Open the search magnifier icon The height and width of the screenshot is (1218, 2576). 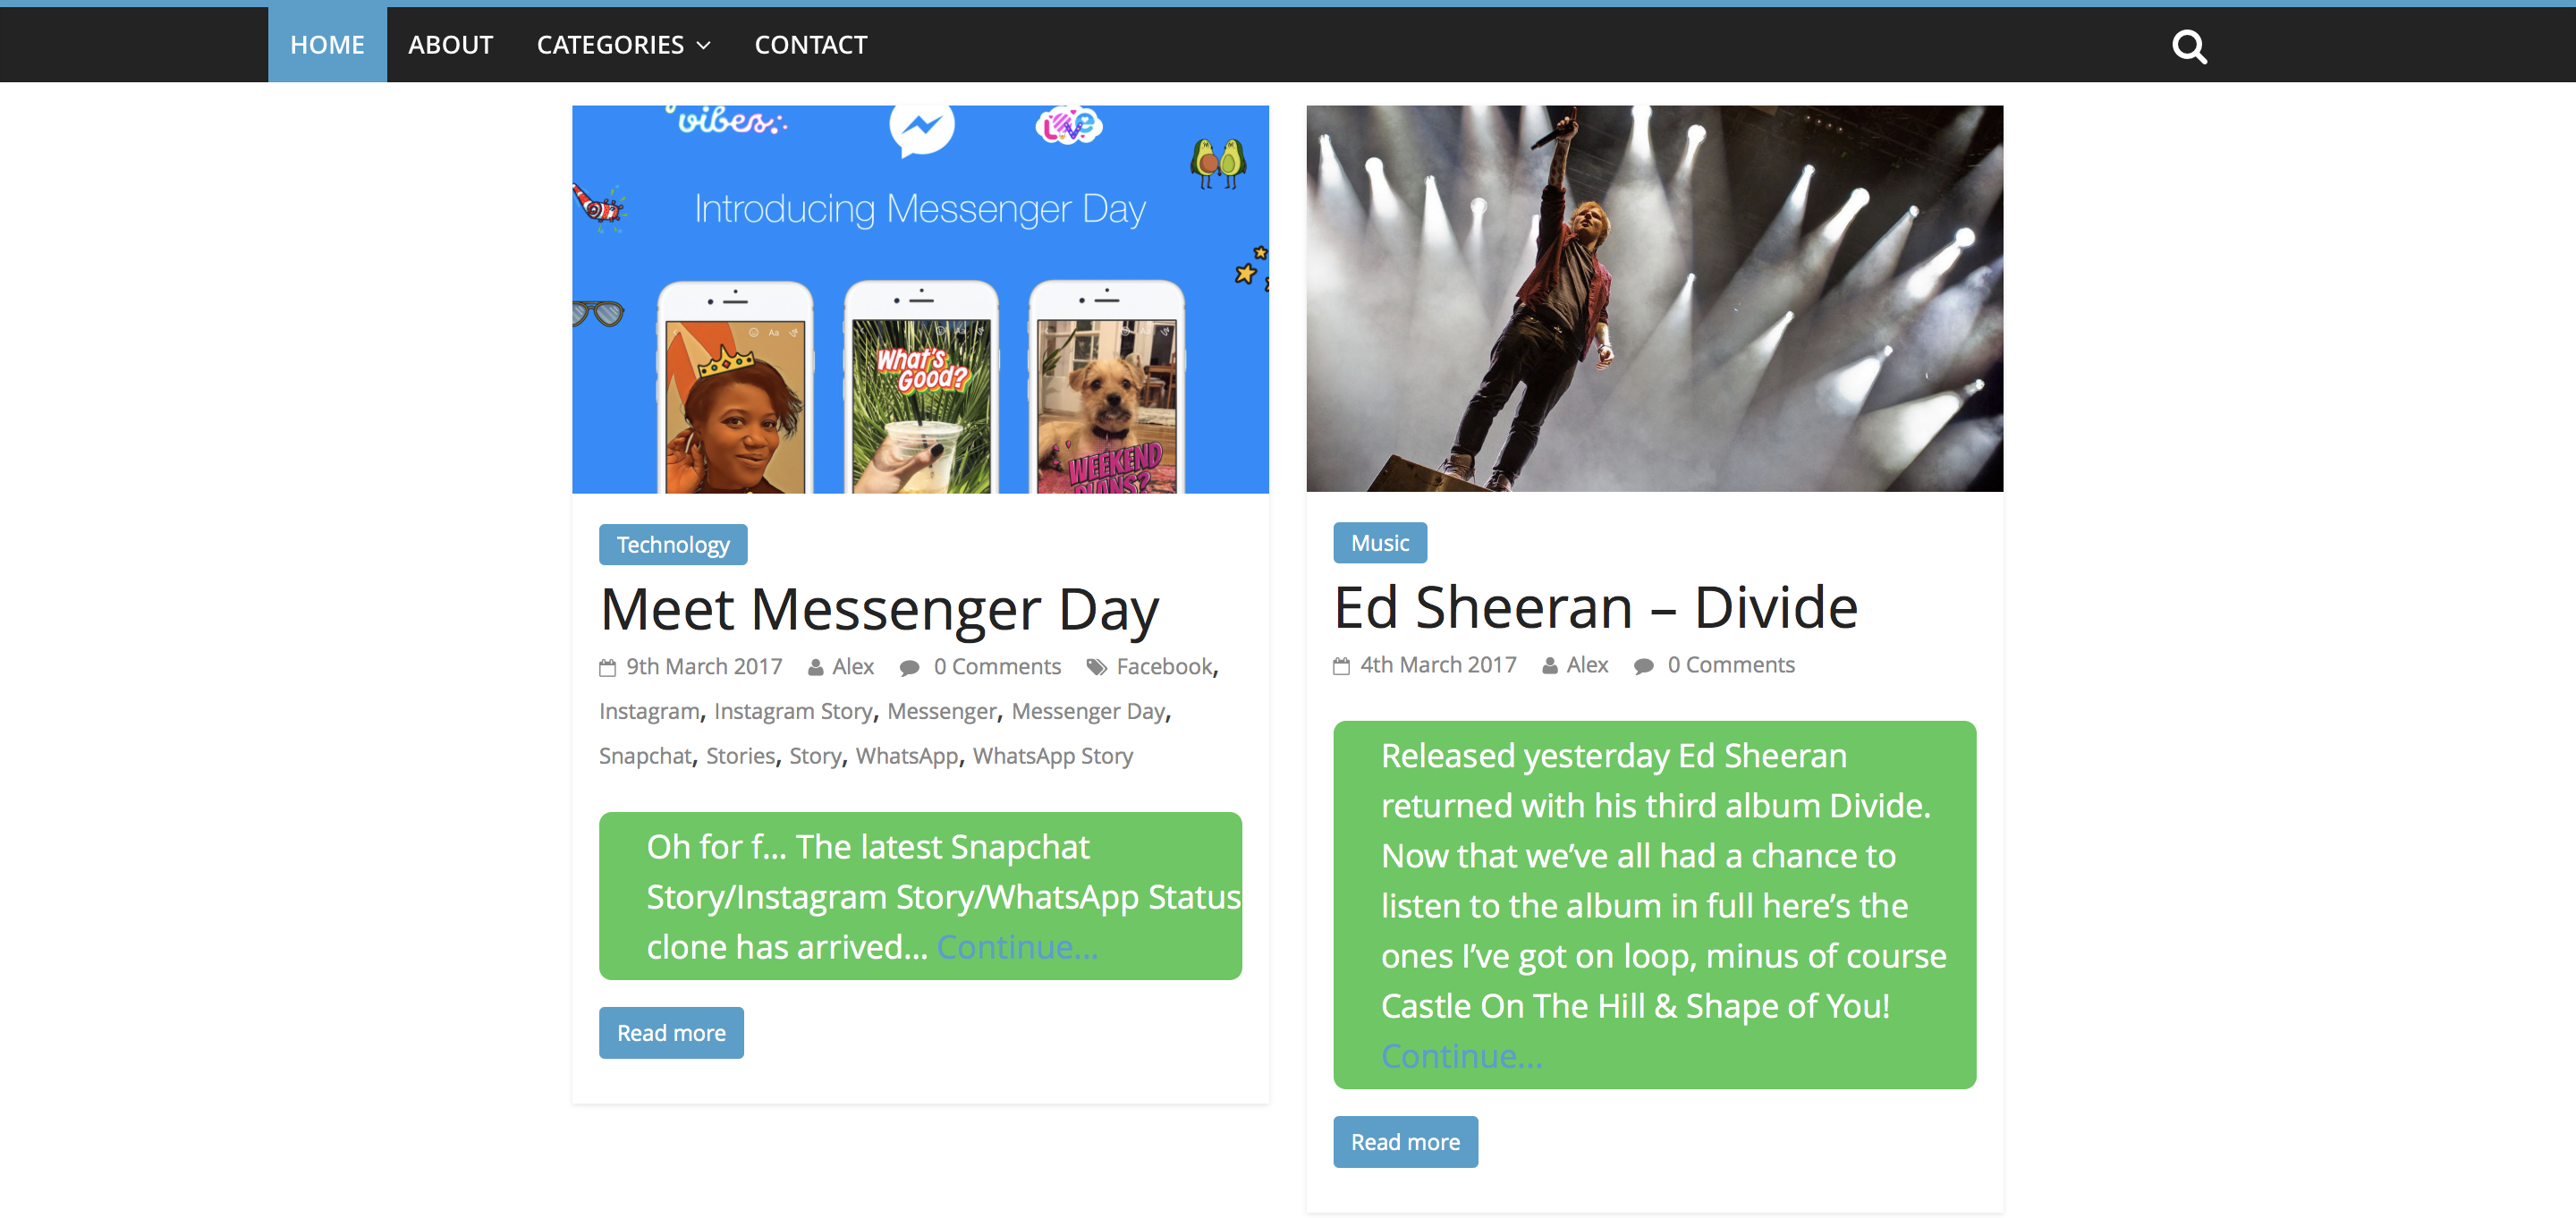pyautogui.click(x=2189, y=46)
